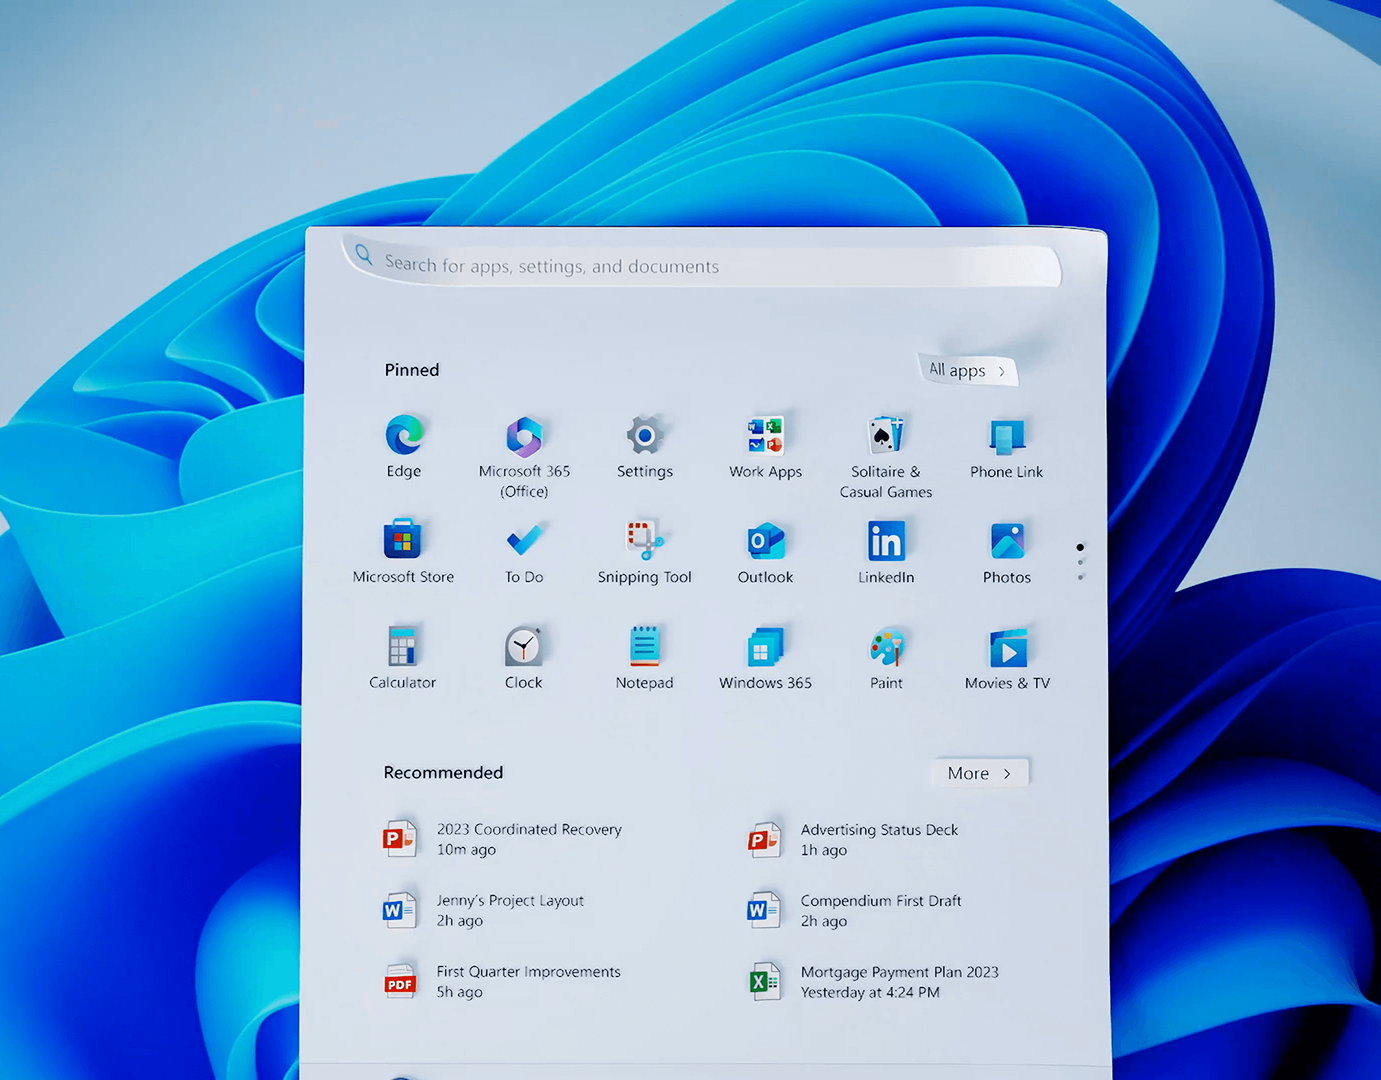The image size is (1381, 1080).
Task: Click the Excel icon of Mortgage Payment Plan 2023
Action: click(x=764, y=982)
